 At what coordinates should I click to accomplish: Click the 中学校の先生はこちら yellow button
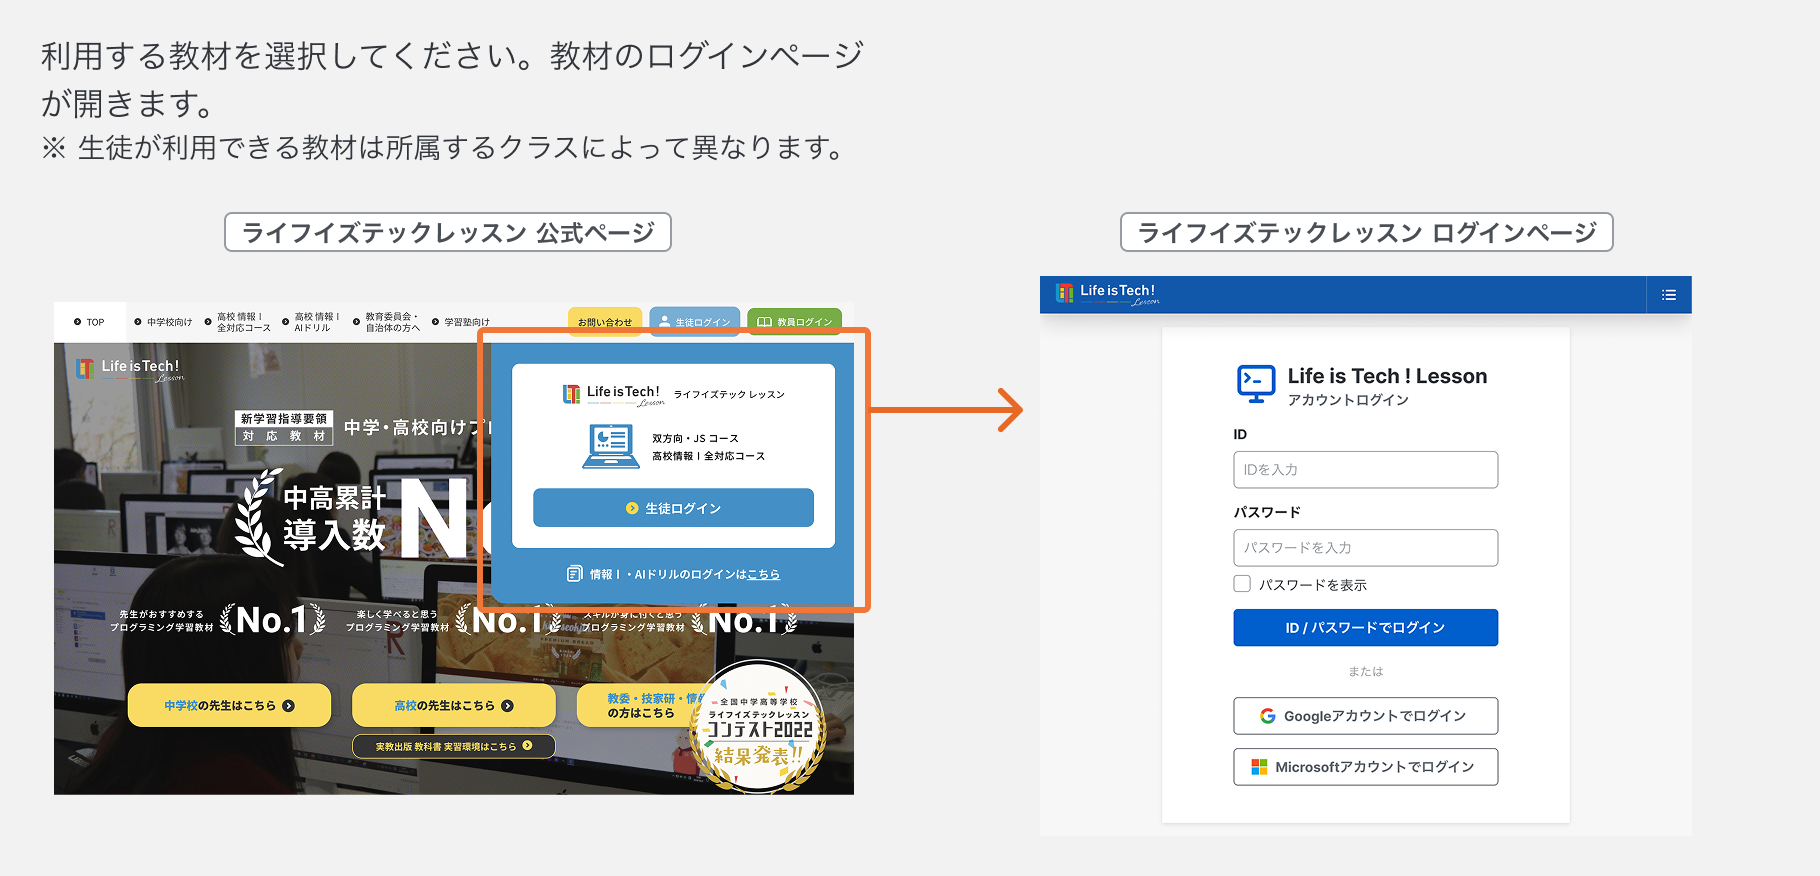click(229, 705)
